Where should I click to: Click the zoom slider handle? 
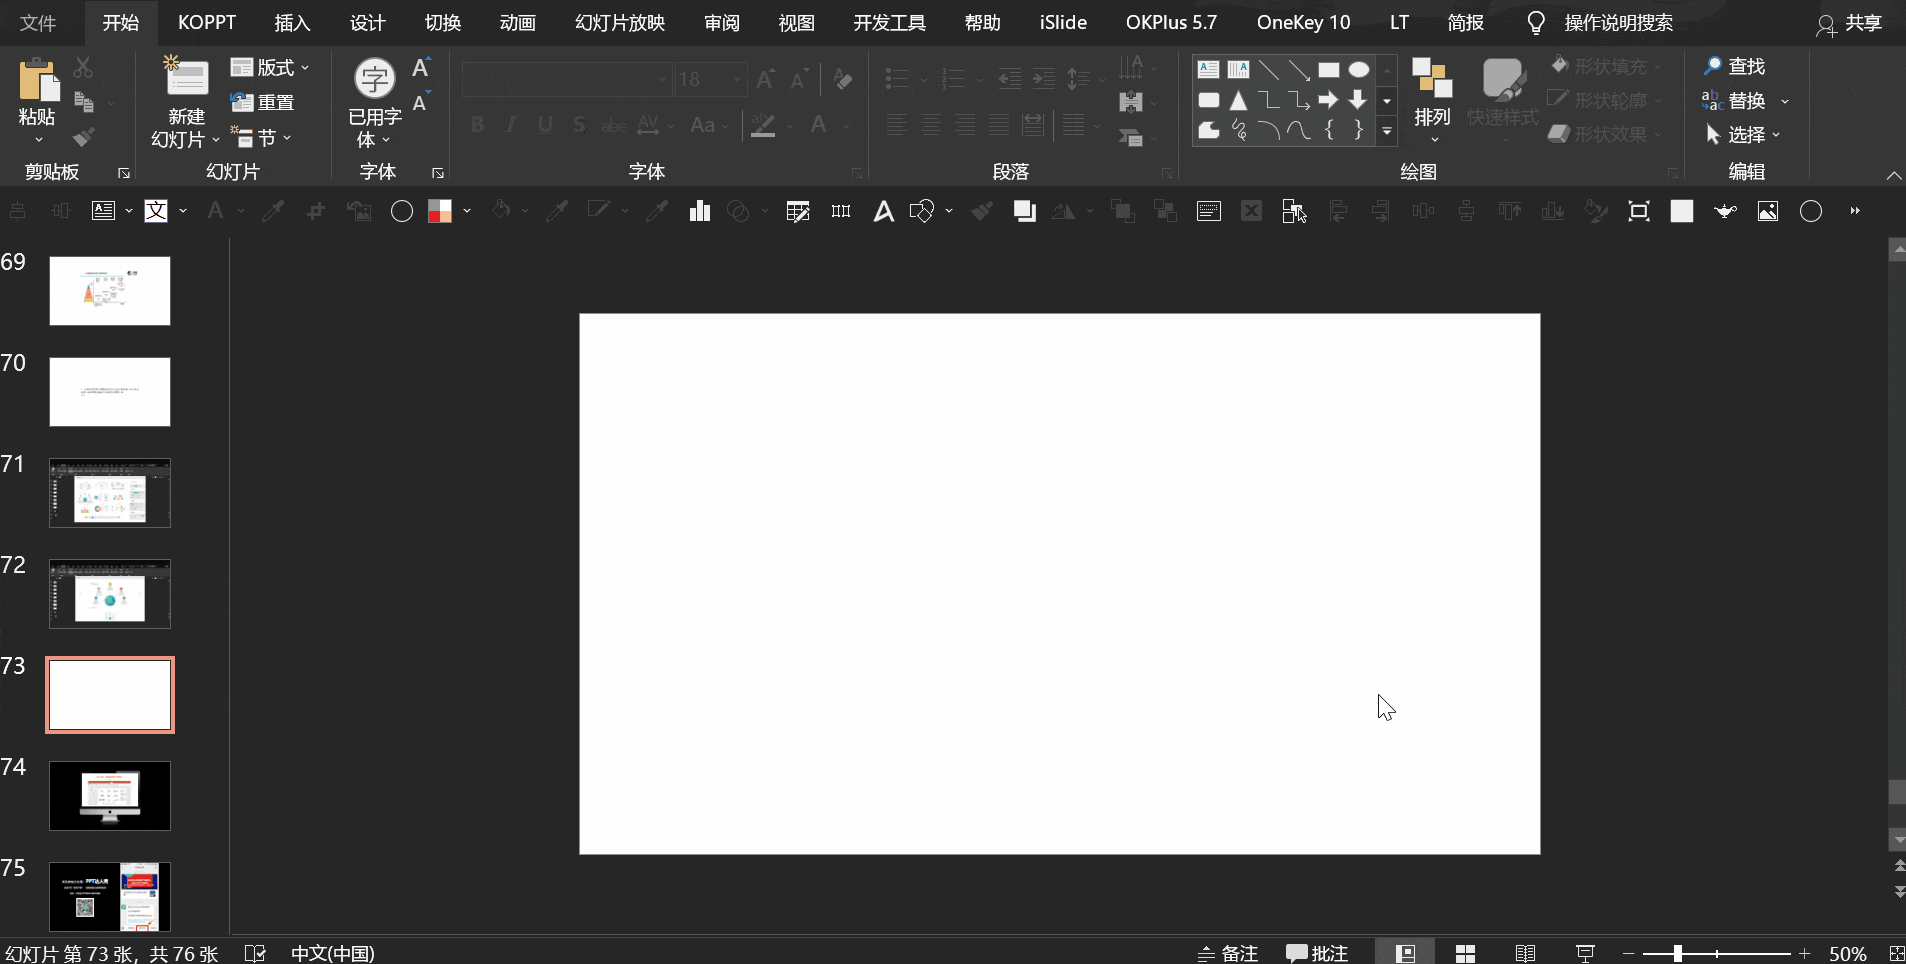point(1677,953)
